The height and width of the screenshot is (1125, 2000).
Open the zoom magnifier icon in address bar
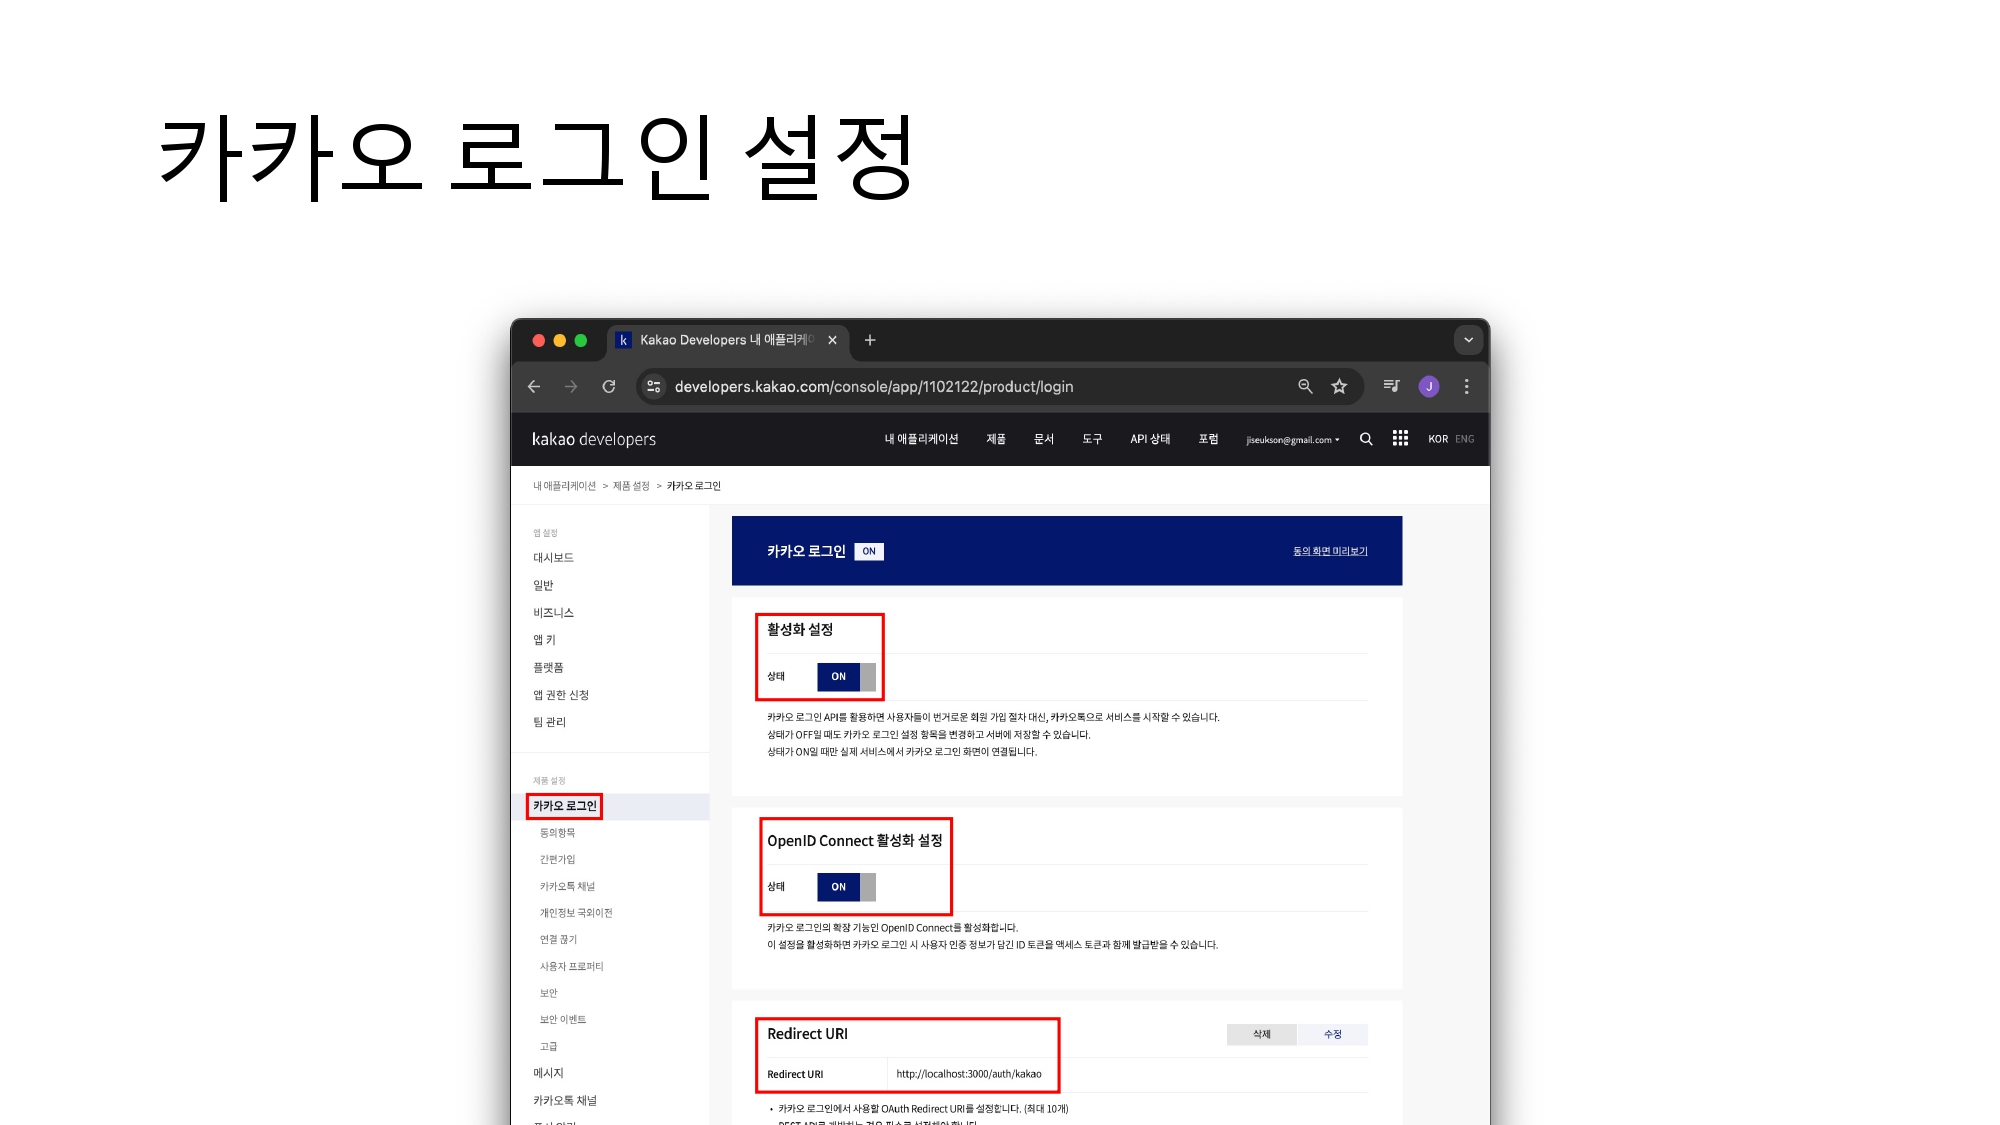coord(1305,386)
